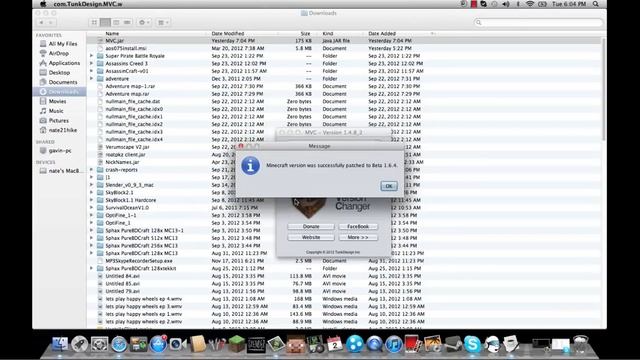Sort by the Name column header
The width and height of the screenshot is (640, 360).
coord(112,33)
